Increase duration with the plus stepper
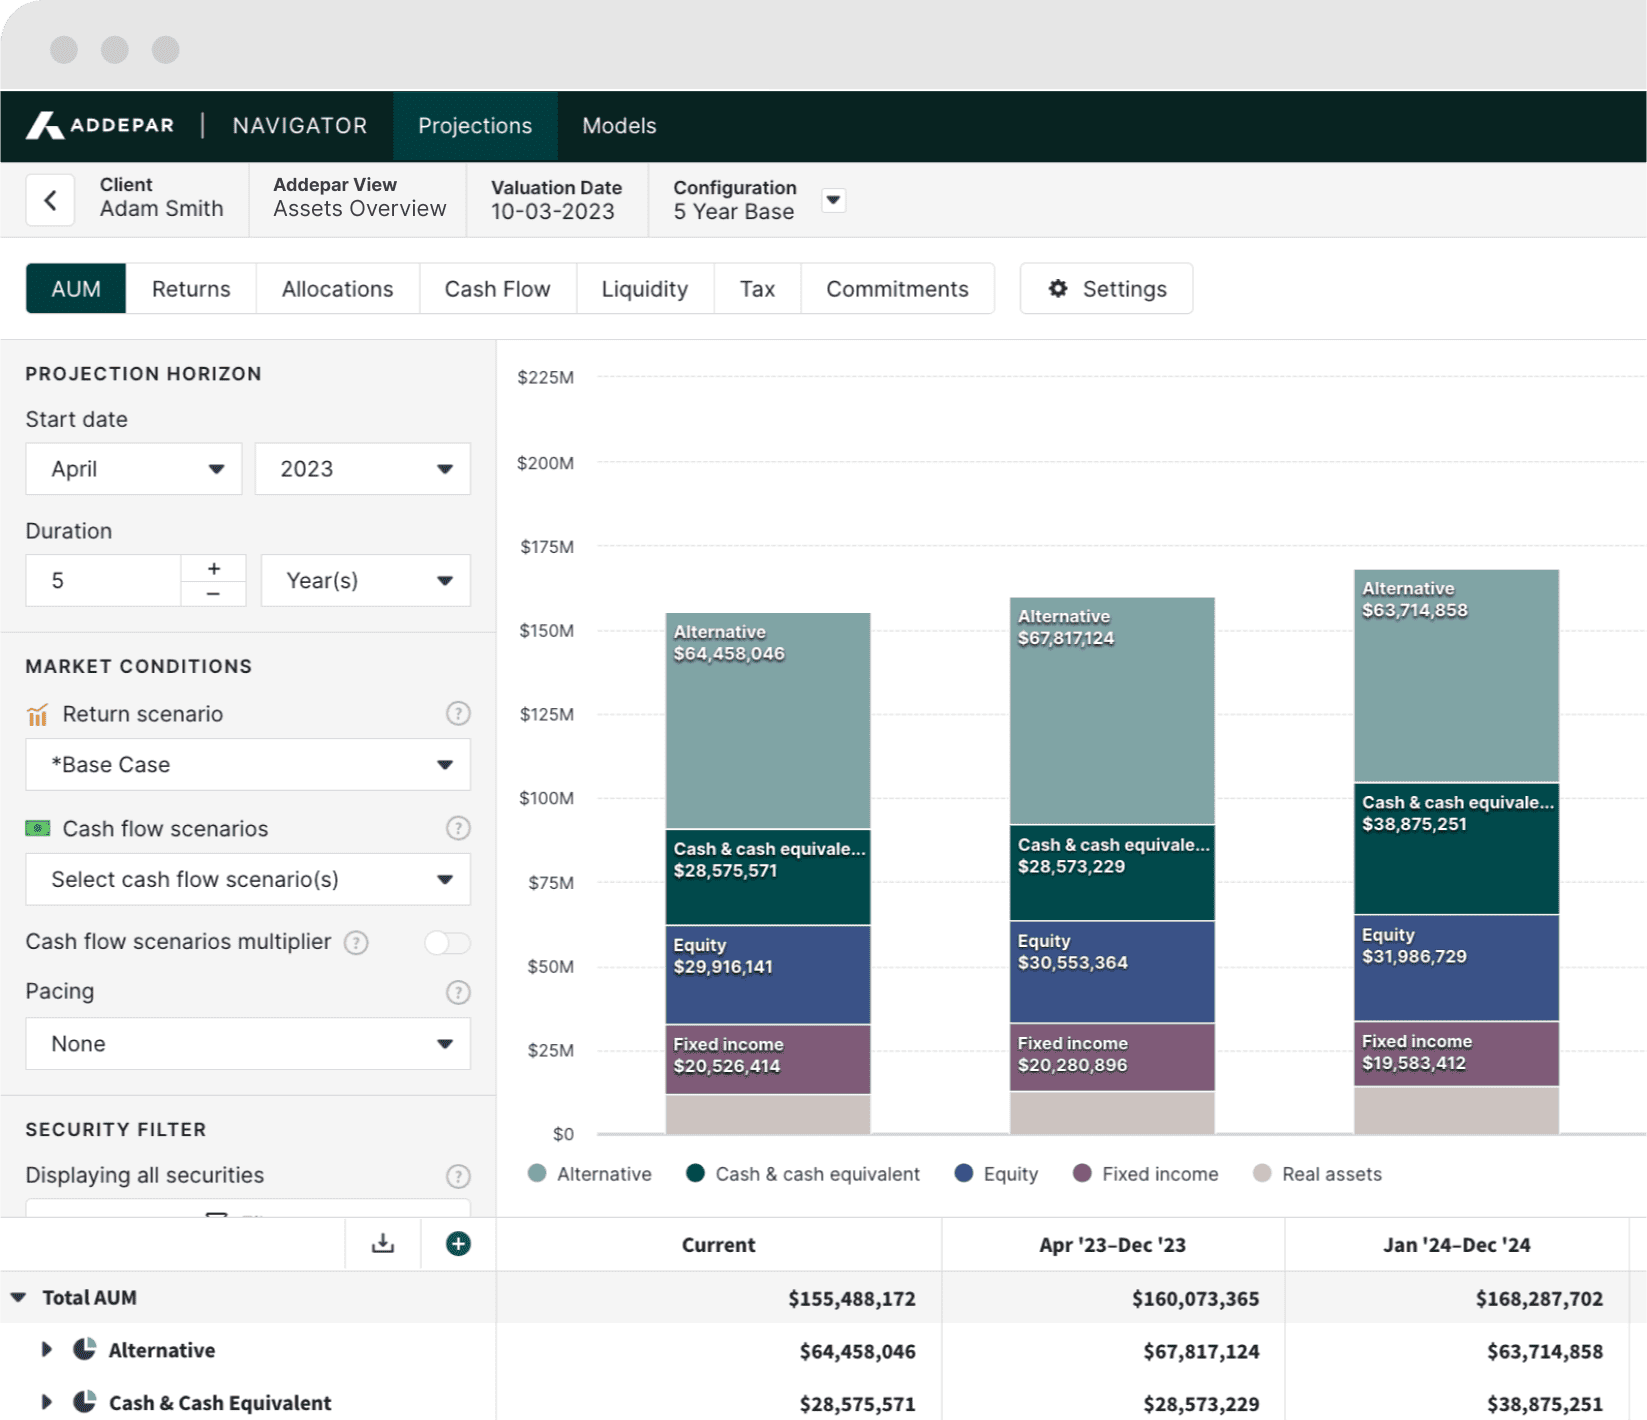Image resolution: width=1647 pixels, height=1420 pixels. tap(213, 568)
